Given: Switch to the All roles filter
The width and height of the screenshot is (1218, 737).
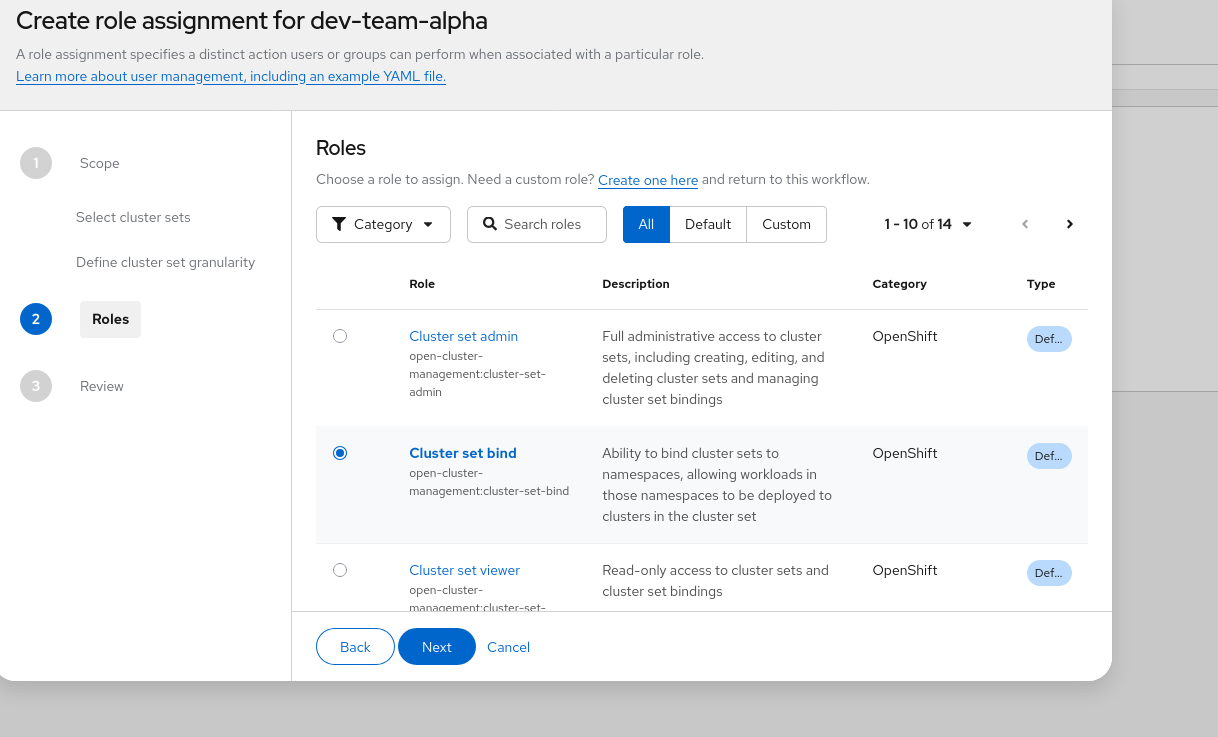Looking at the screenshot, I should tap(646, 224).
